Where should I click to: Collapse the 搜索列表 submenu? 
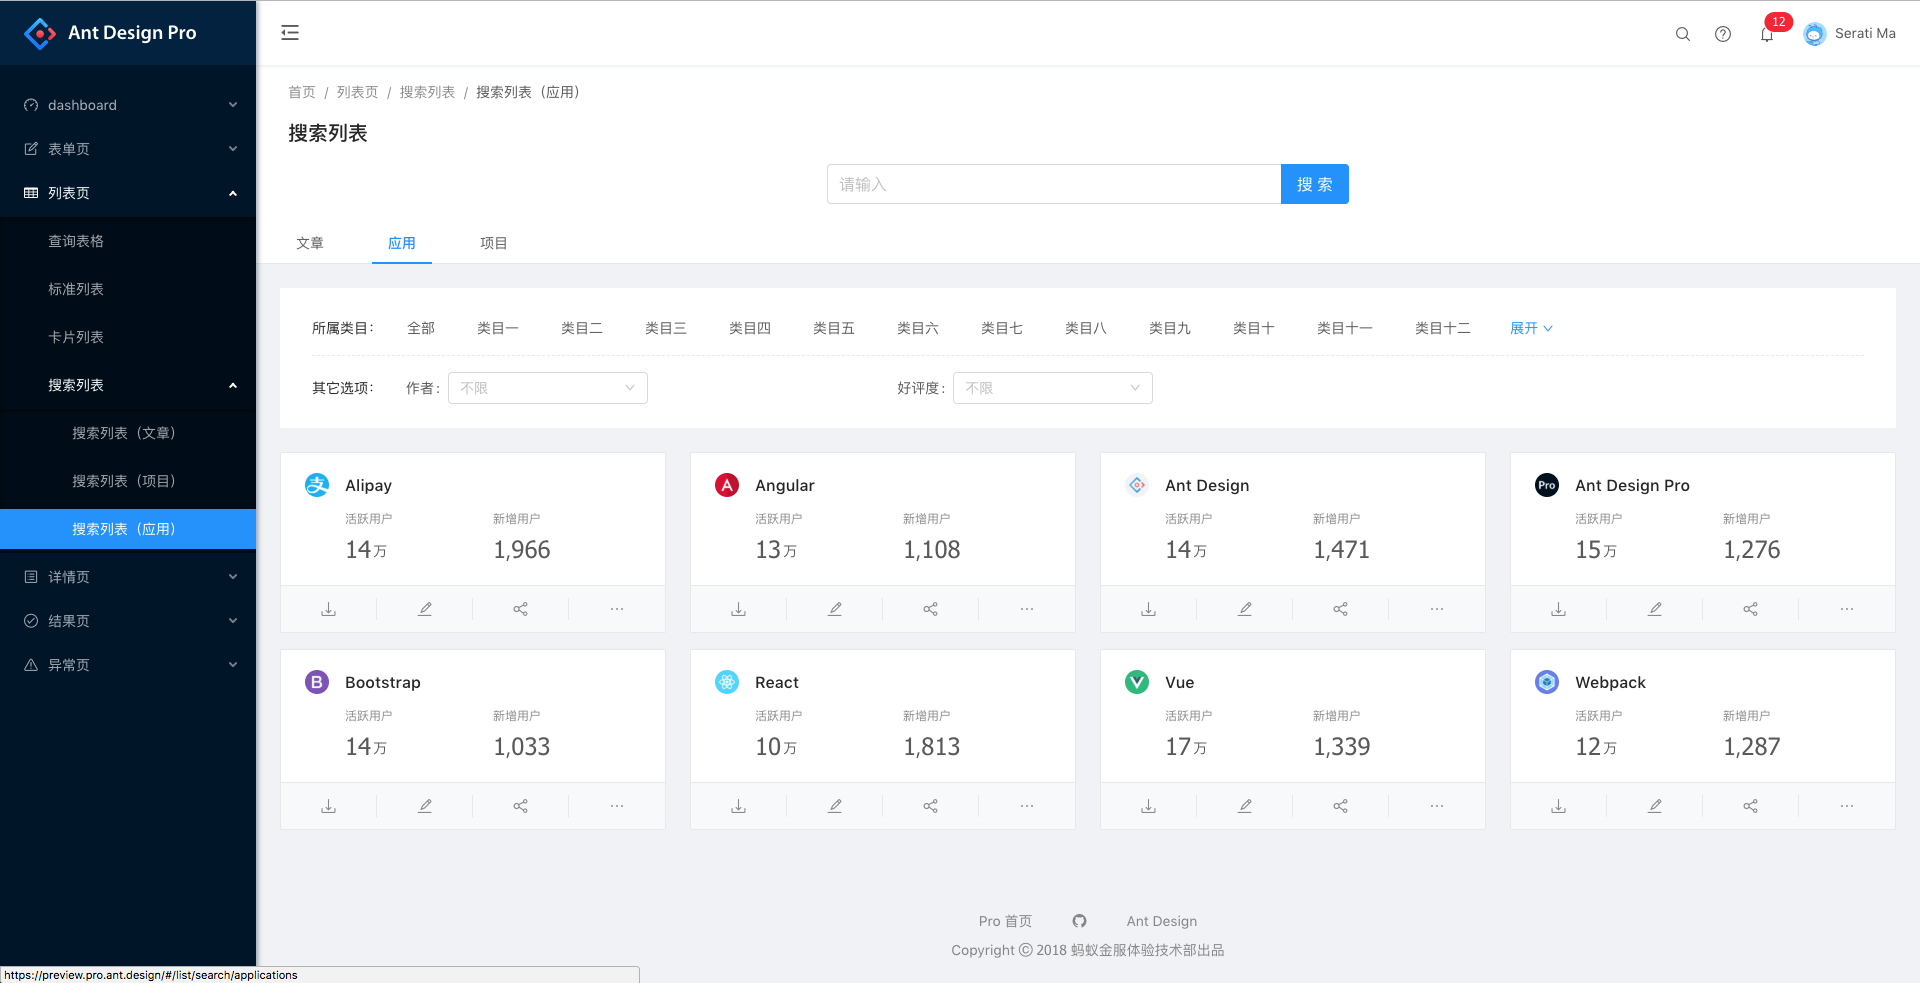(x=128, y=385)
